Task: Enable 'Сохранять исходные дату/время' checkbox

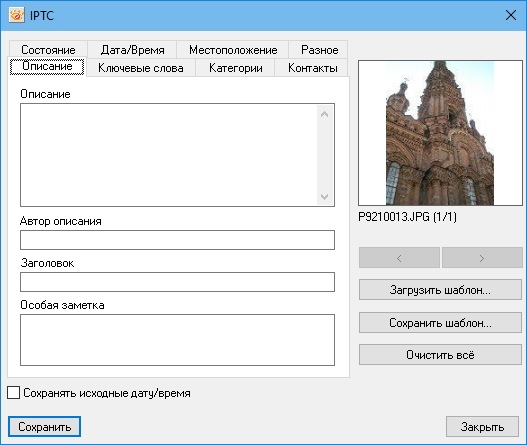Action: (13, 393)
